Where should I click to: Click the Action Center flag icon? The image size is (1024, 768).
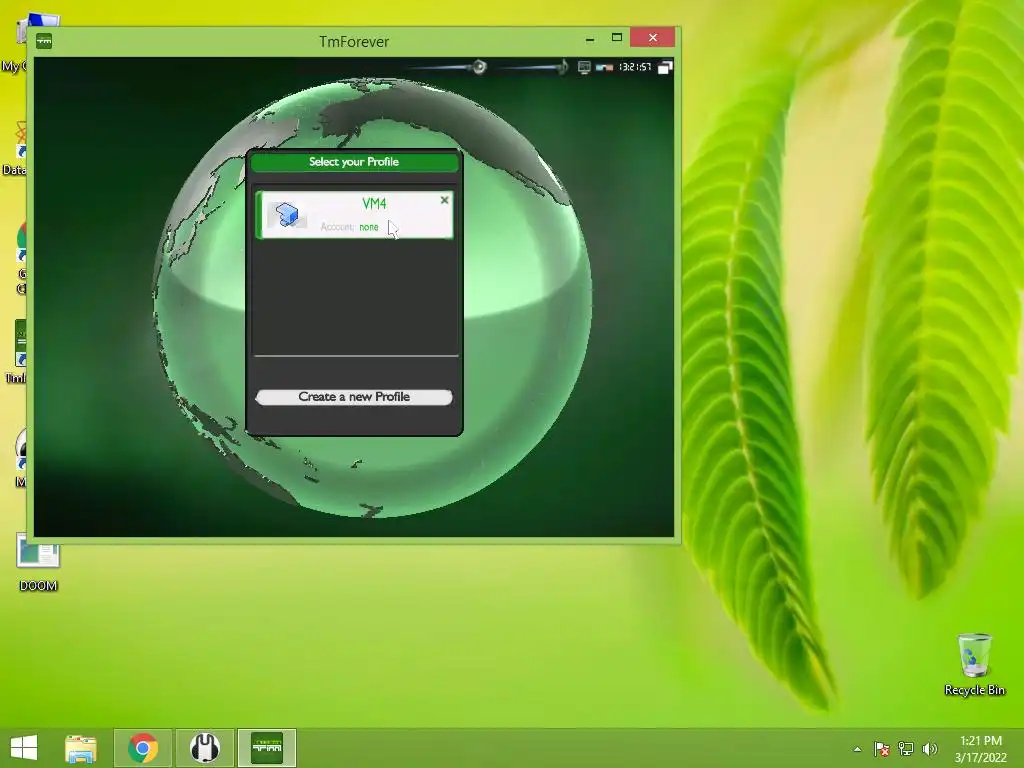click(882, 749)
